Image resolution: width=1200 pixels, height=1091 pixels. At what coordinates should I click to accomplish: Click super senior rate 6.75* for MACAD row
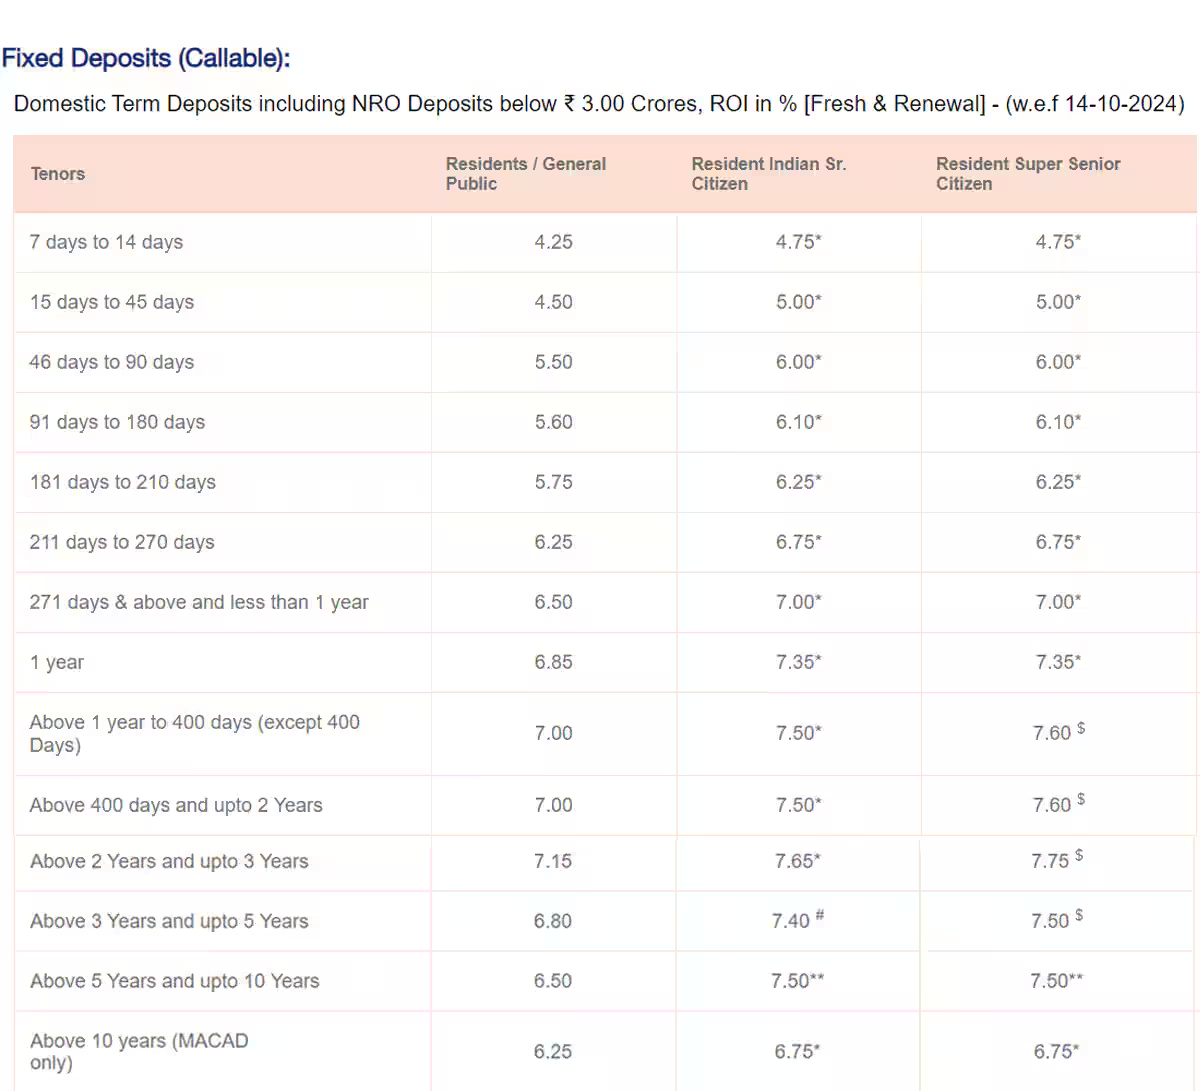tap(1056, 1051)
